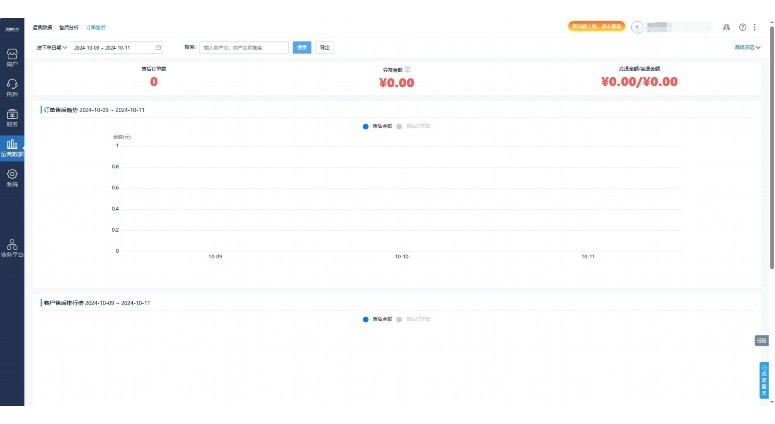Viewport: 775px width, 424px height.
Task: Open the finance yen-sign sidebar item
Action: point(12,117)
